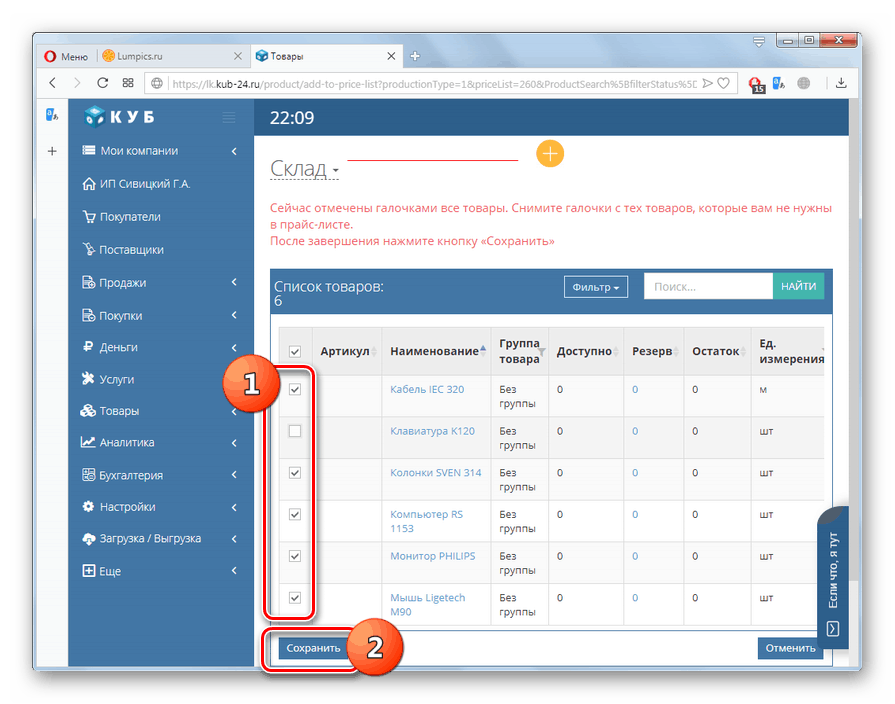Open a new browser tab
This screenshot has height=704, width=895.
(x=415, y=56)
